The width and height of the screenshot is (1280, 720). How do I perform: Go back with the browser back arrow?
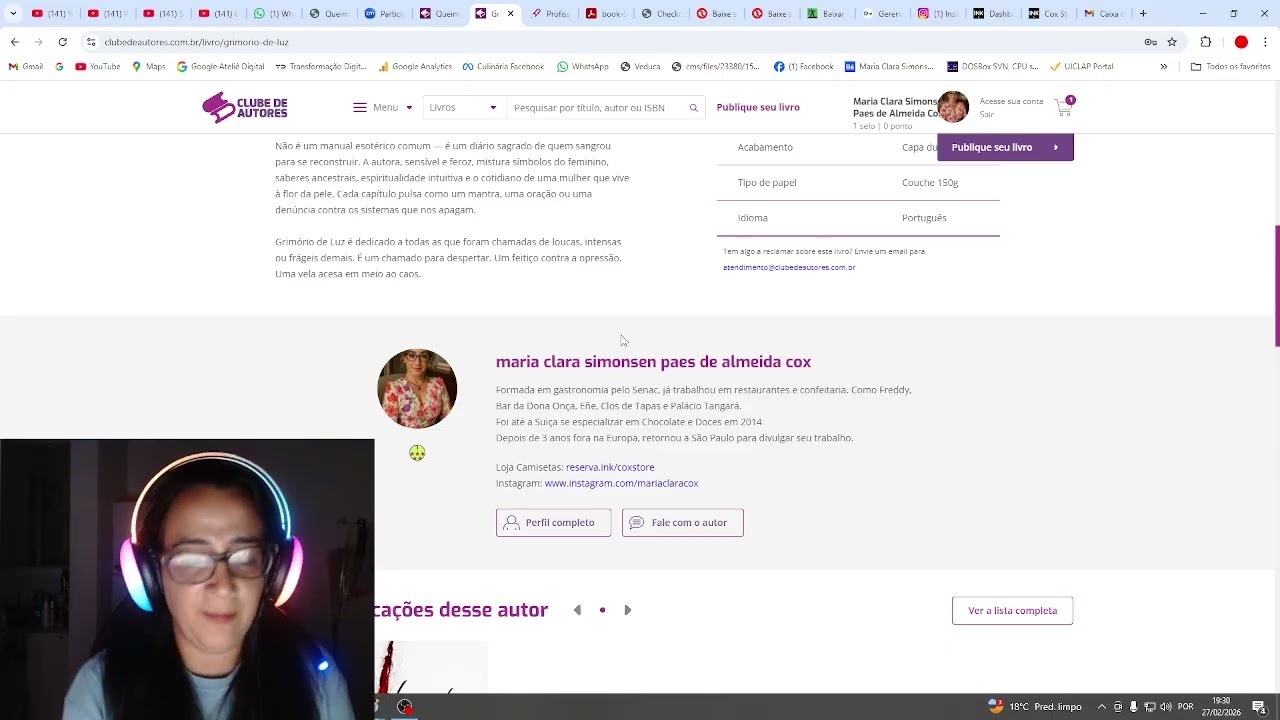[x=14, y=42]
